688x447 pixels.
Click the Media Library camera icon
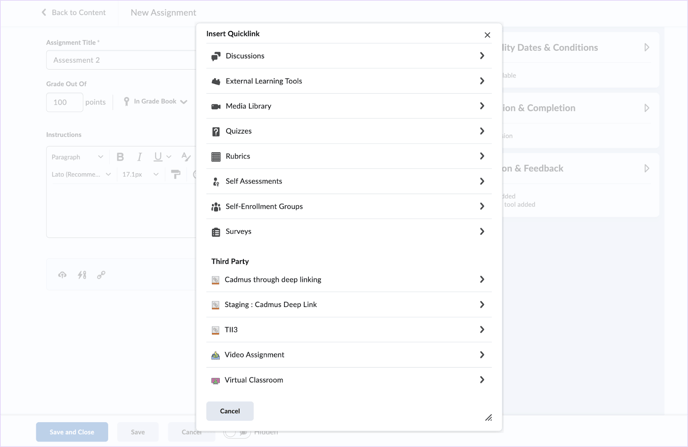[x=216, y=106]
